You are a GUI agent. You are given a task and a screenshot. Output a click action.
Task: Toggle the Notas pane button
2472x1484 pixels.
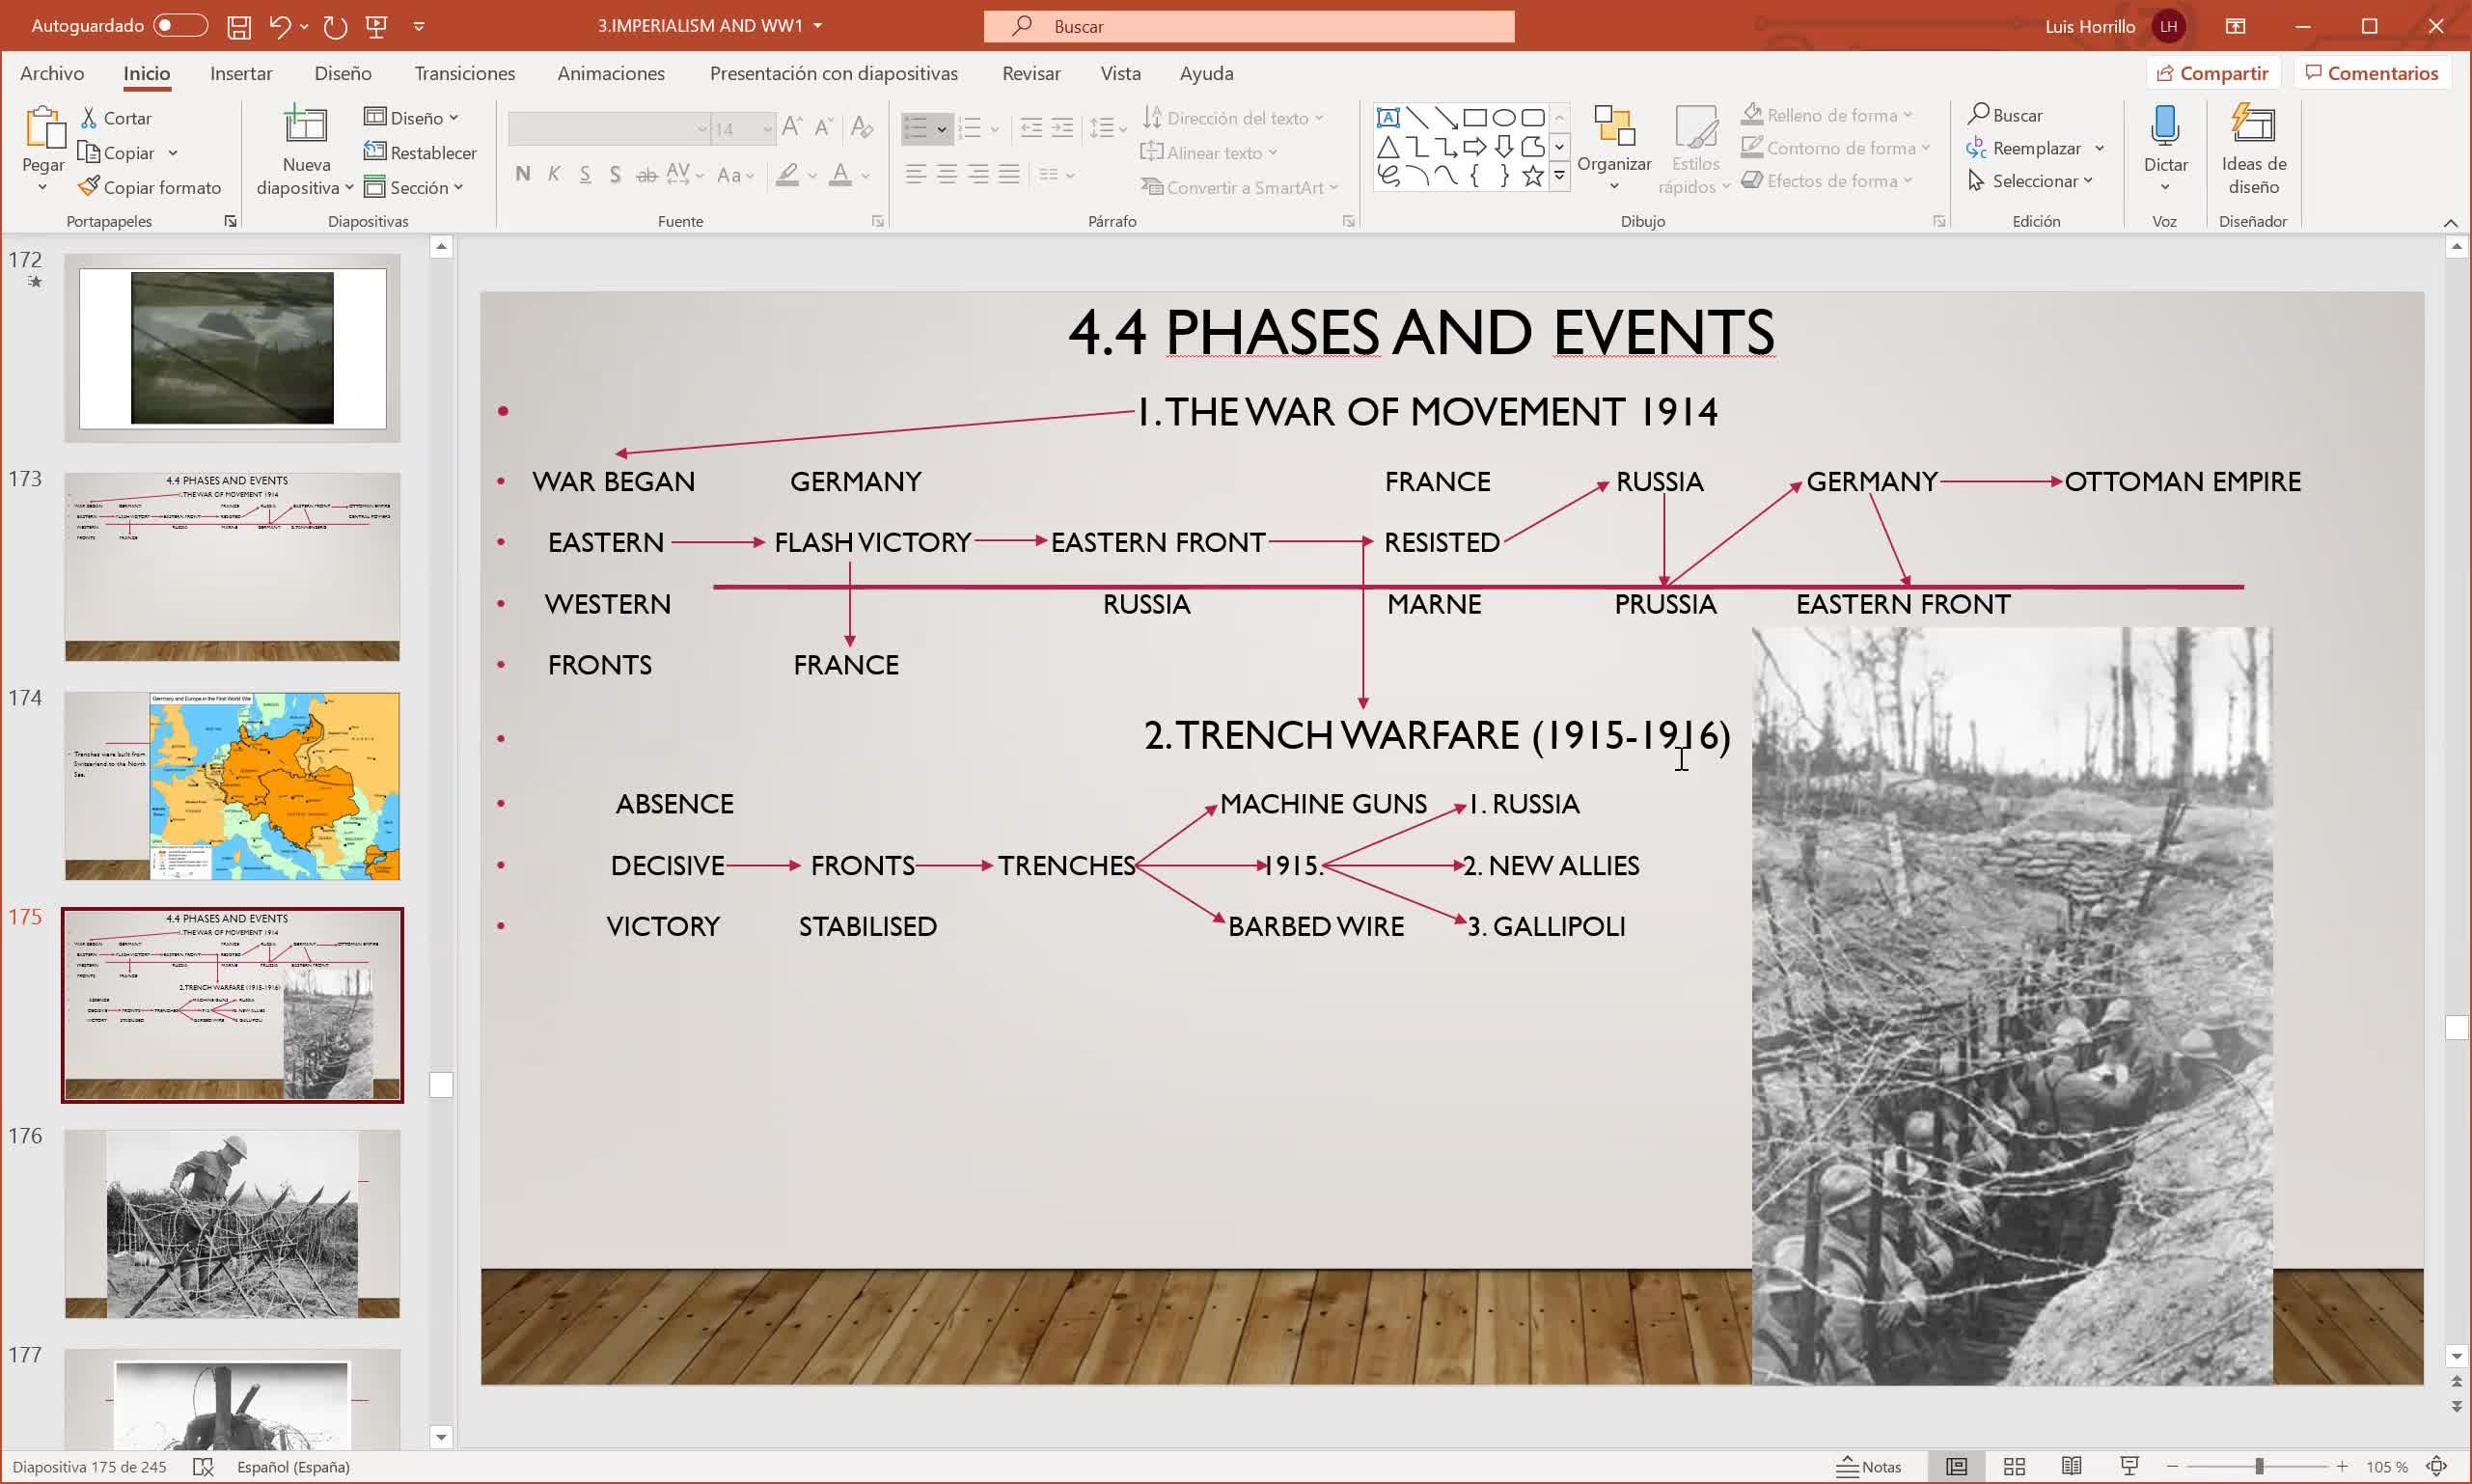click(x=1869, y=1466)
